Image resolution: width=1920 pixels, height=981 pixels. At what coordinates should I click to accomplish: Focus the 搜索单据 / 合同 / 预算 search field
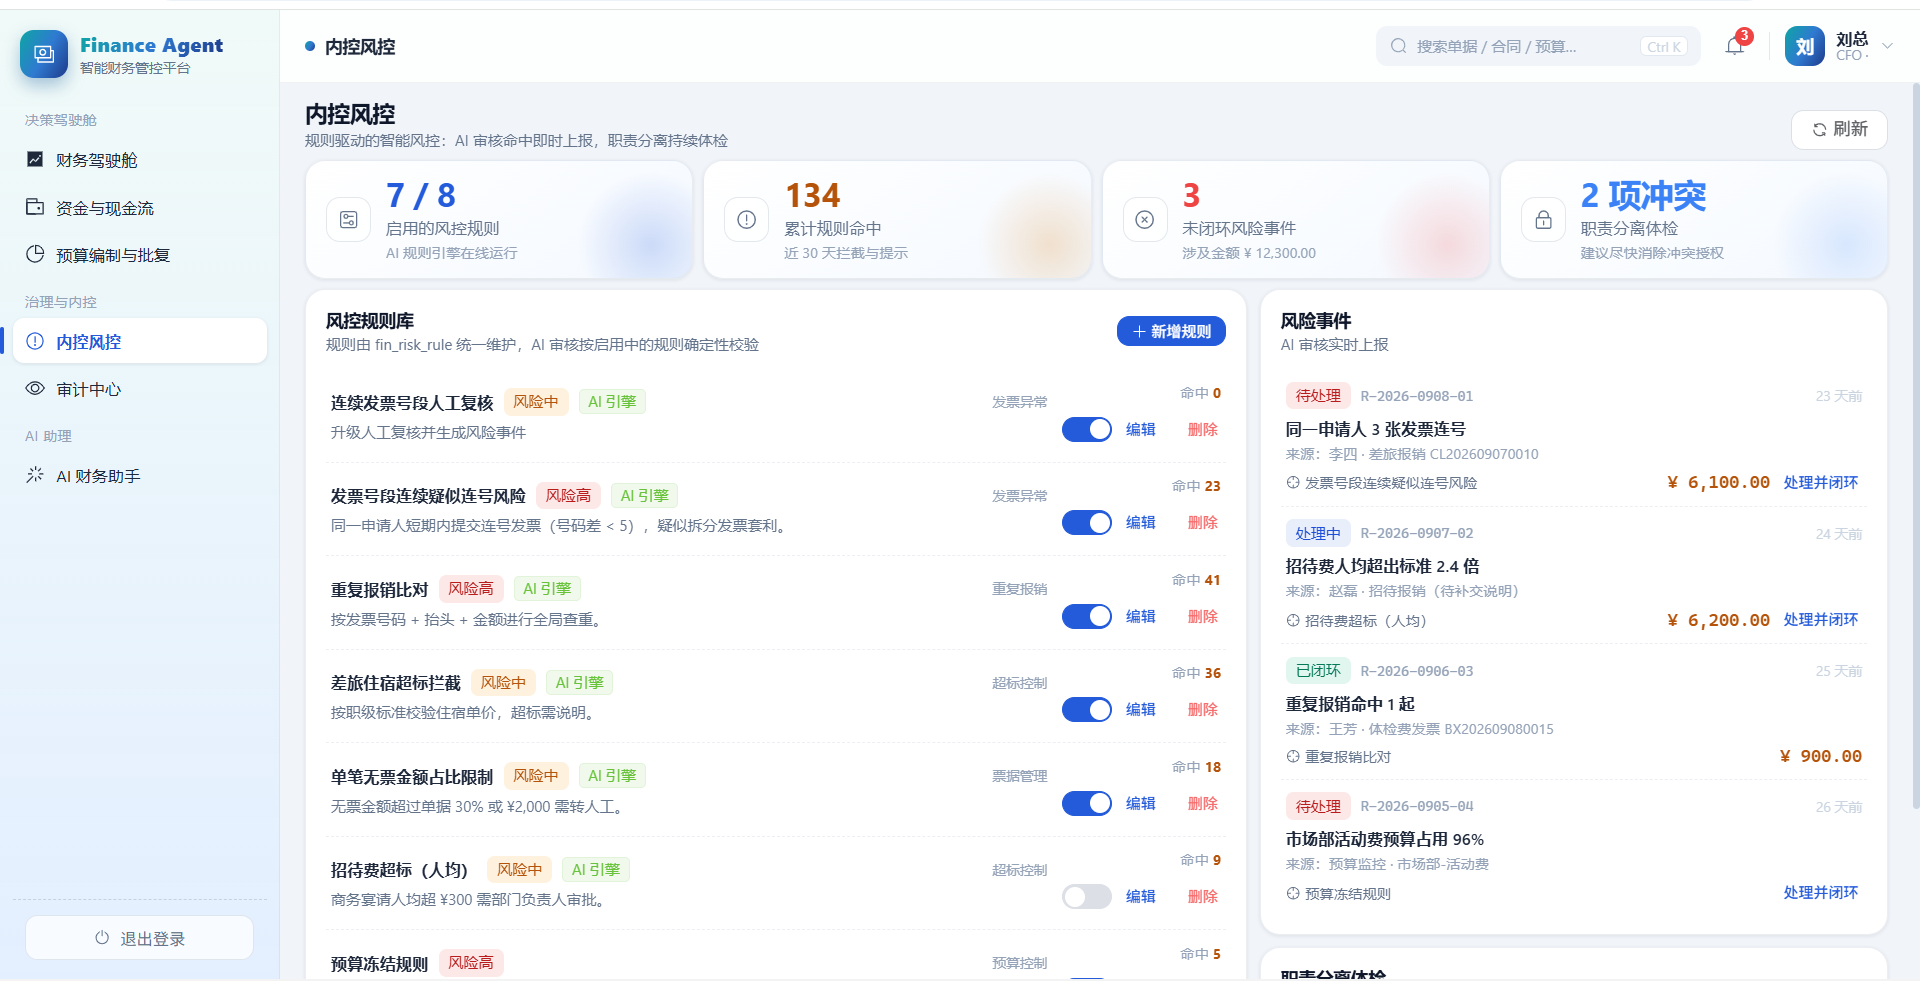[1538, 46]
